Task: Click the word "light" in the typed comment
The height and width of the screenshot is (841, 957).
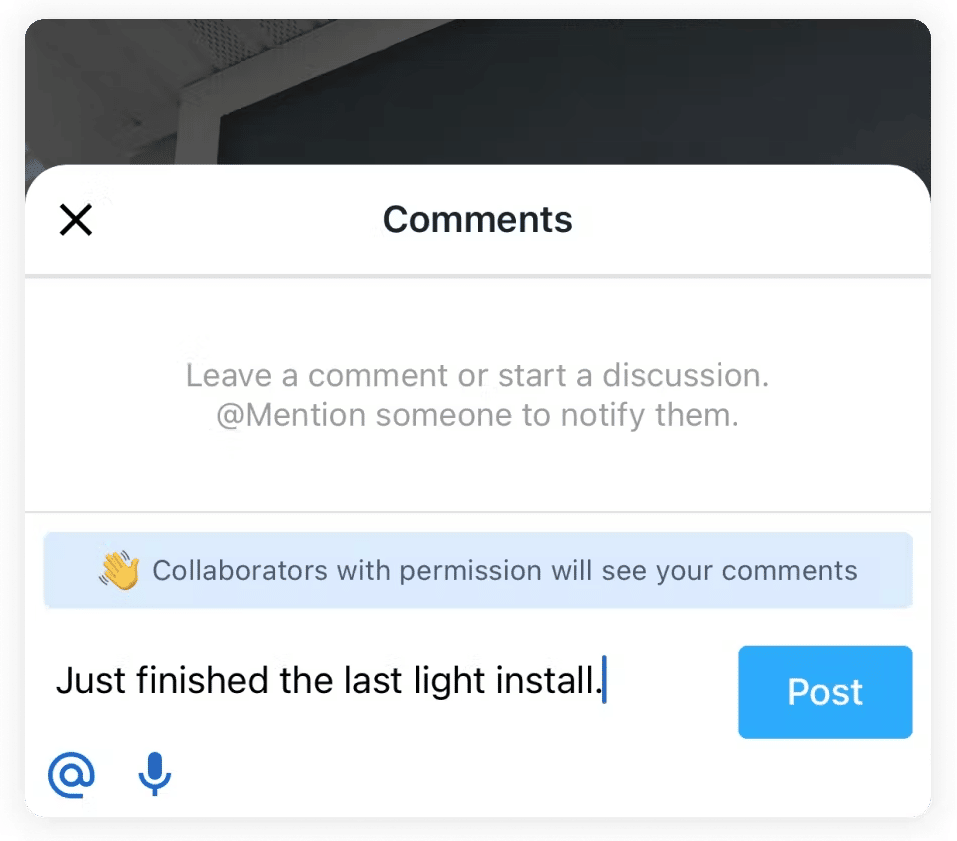Action: click(450, 682)
